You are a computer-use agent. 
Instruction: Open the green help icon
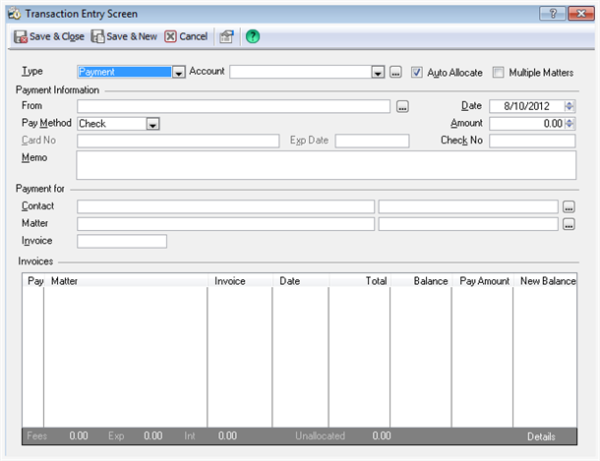coord(253,37)
